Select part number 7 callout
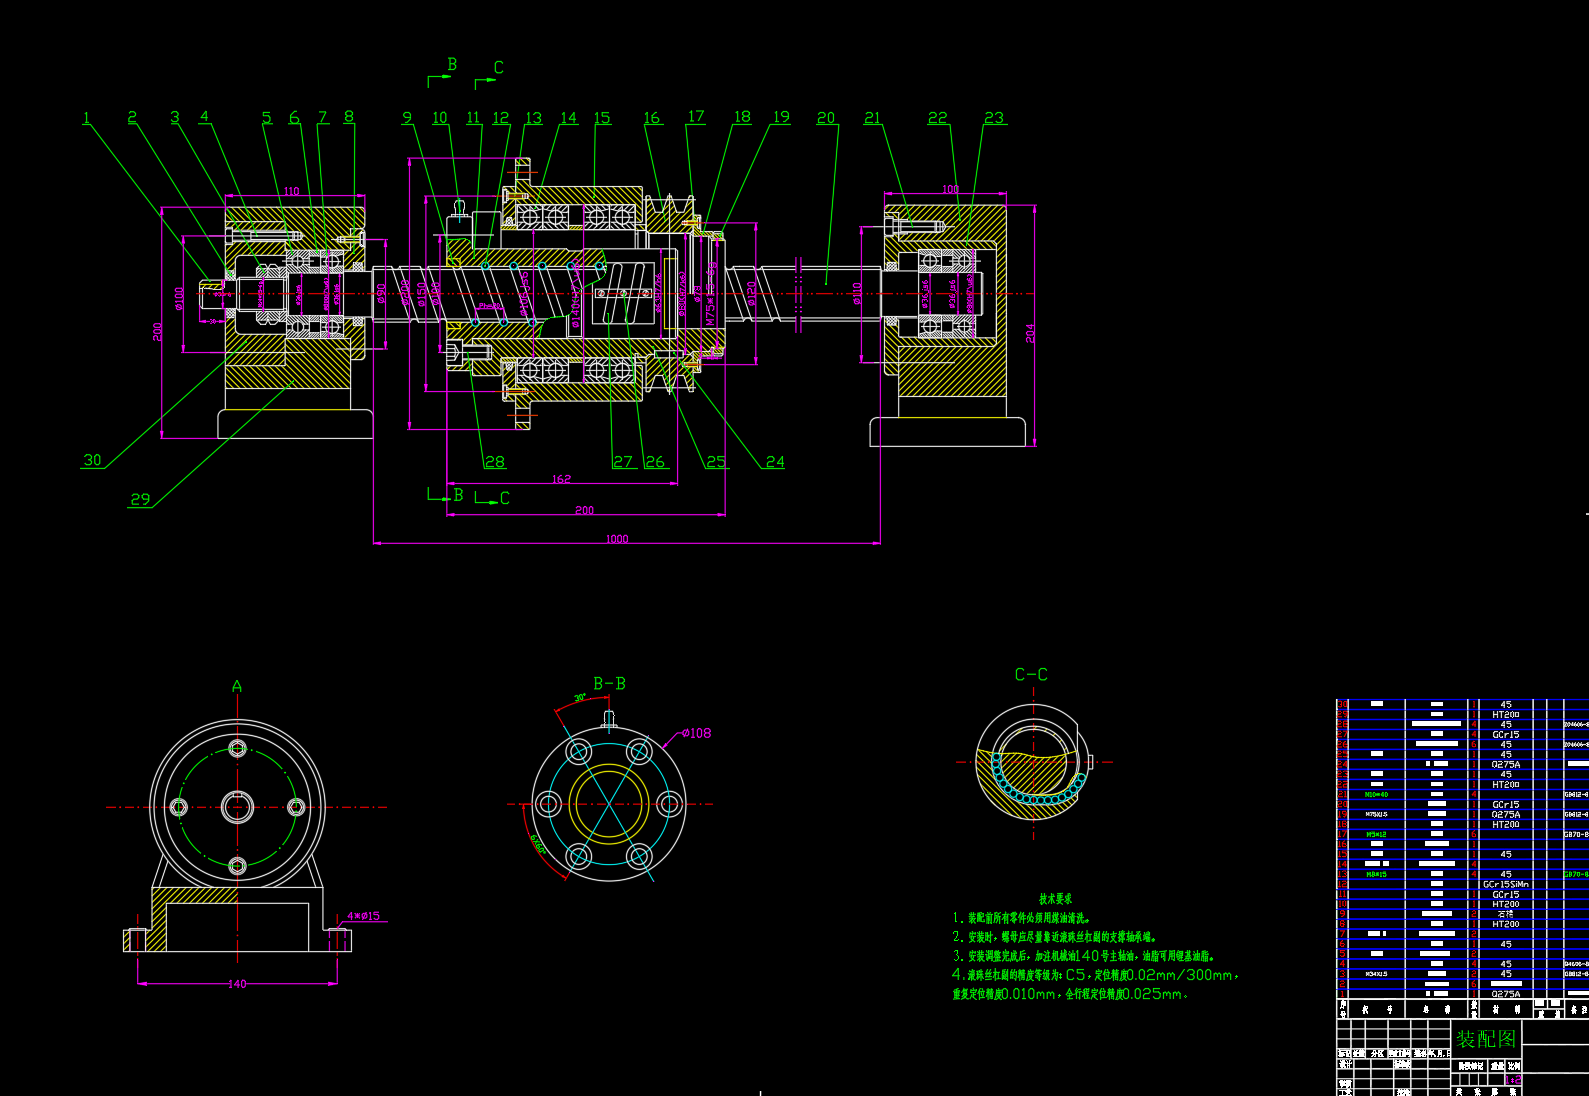 click(323, 117)
